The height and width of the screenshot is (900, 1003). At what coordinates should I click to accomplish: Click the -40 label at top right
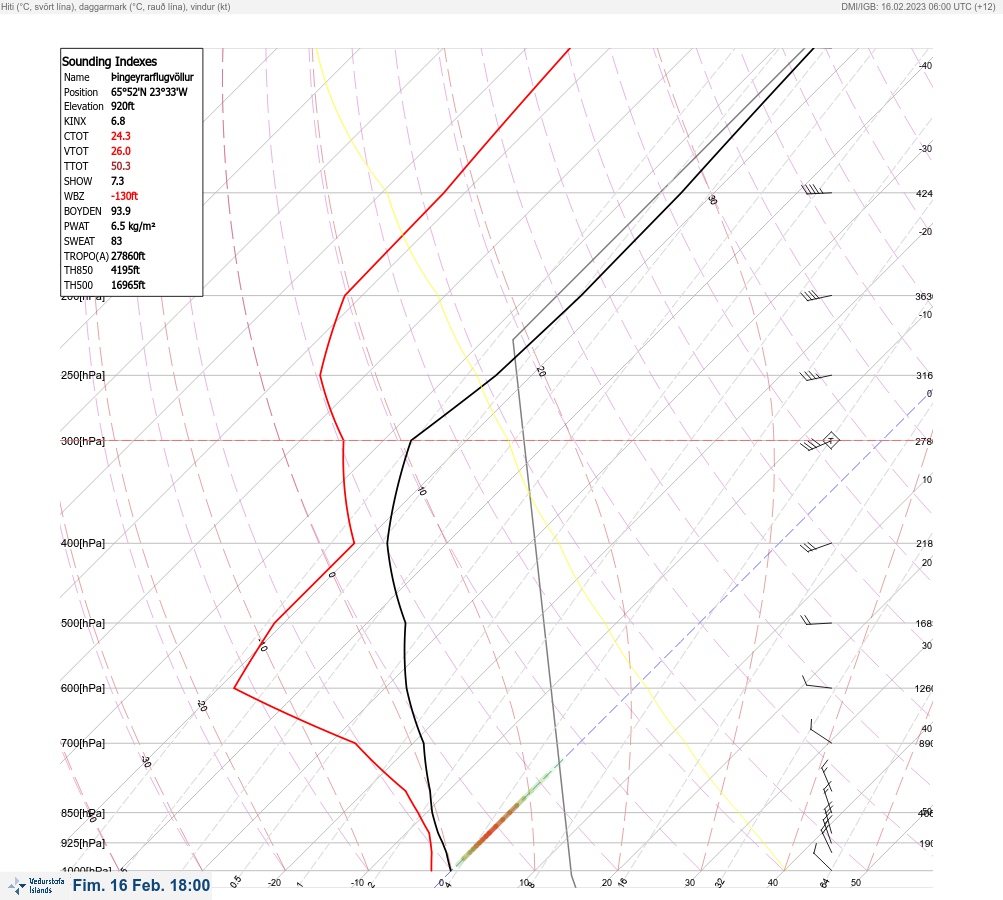[x=926, y=65]
